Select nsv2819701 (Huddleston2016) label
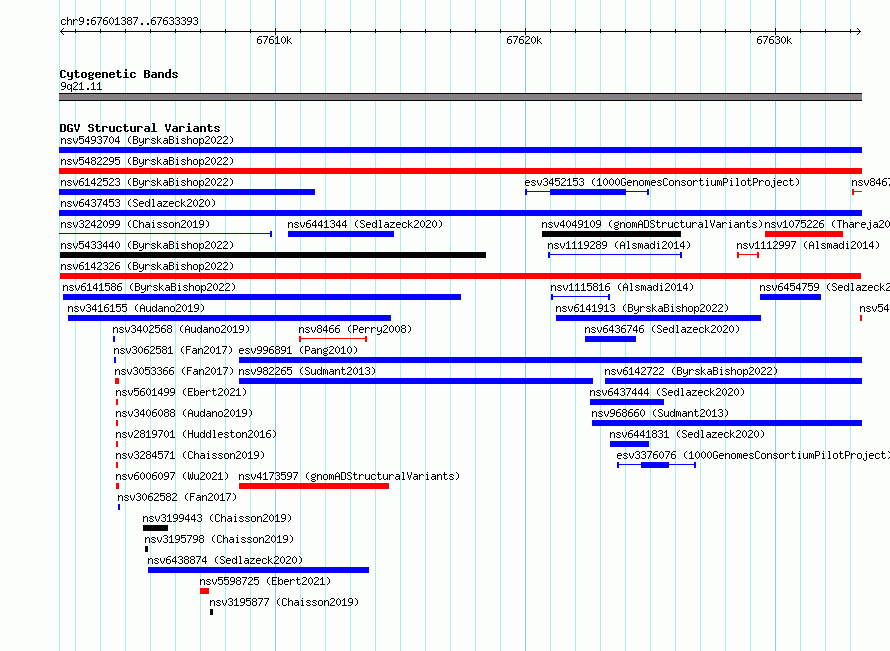This screenshot has height=651, width=890. 196,434
